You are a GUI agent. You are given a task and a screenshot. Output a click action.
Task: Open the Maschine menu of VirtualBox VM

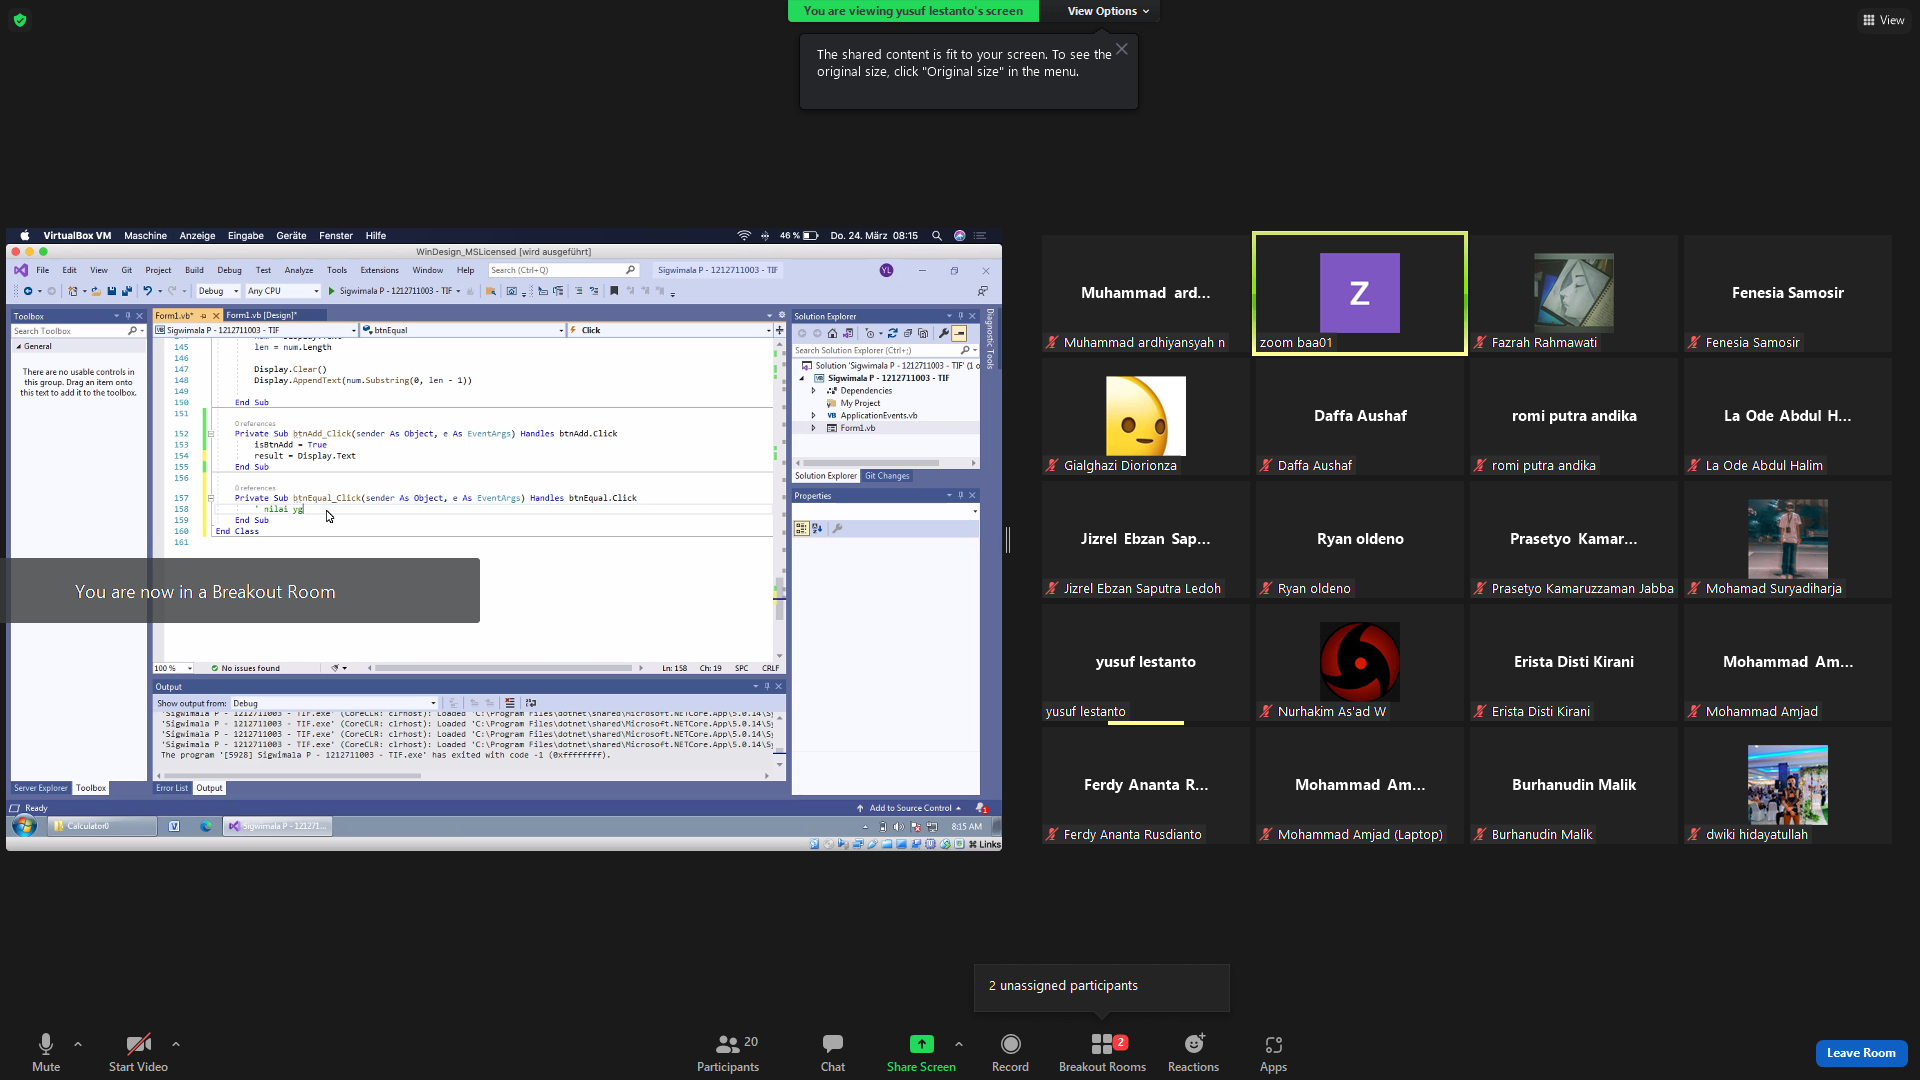145,236
